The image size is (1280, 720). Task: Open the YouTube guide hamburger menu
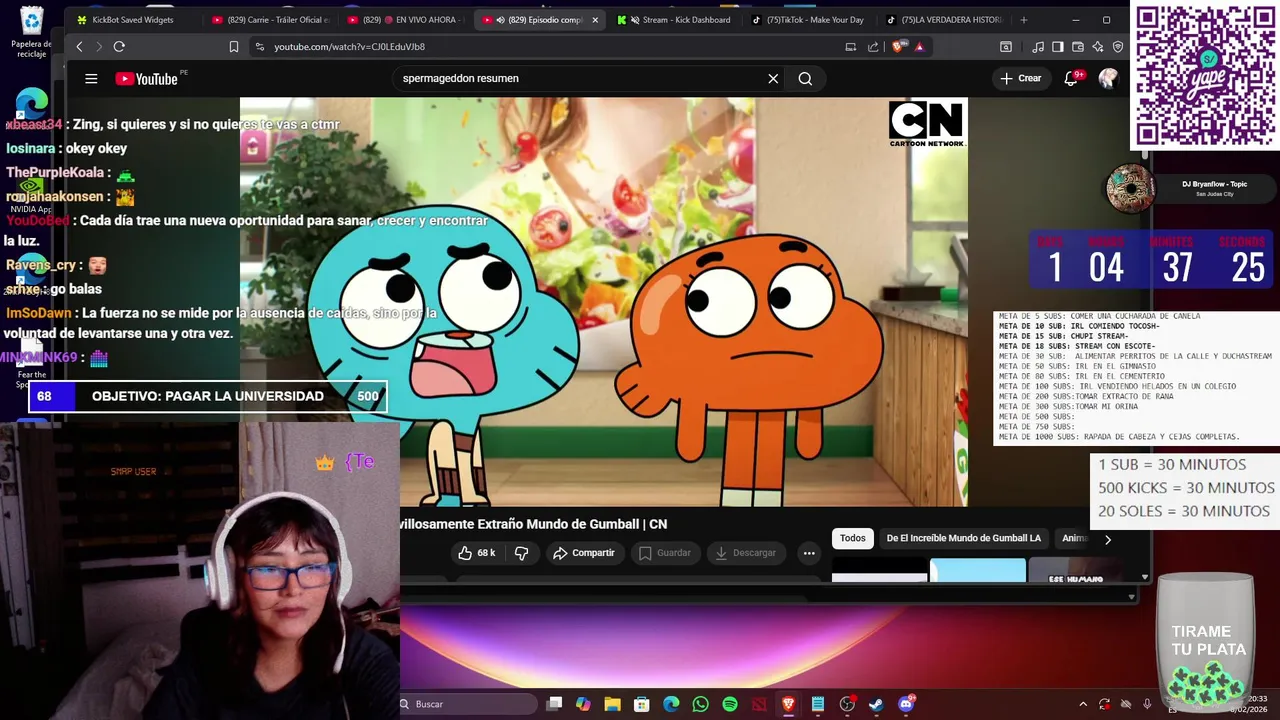[91, 79]
